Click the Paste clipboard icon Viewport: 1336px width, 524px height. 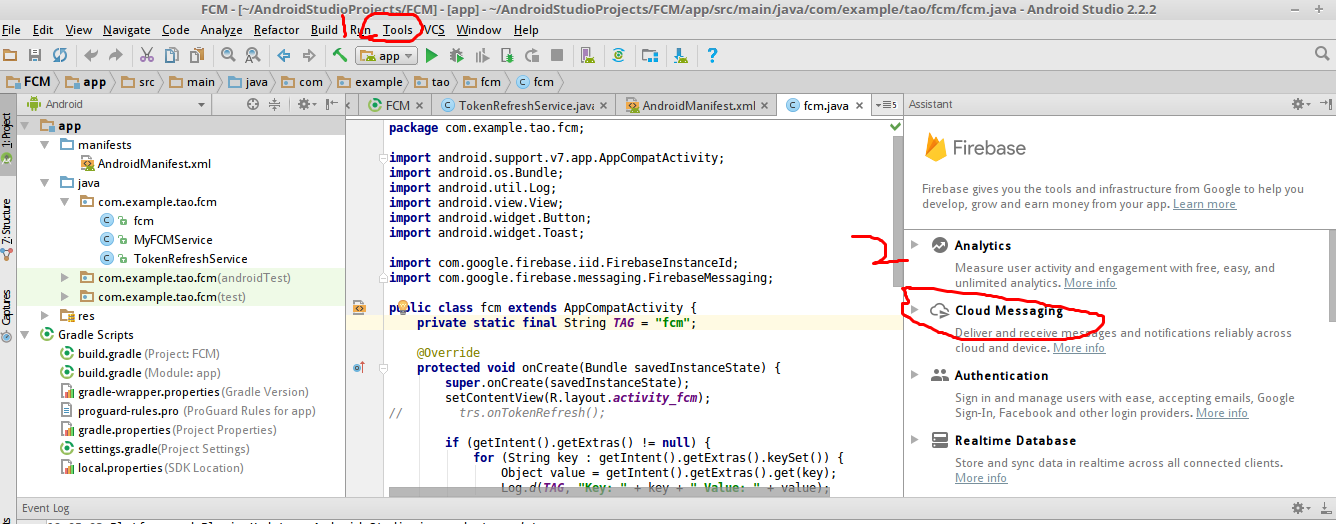196,55
